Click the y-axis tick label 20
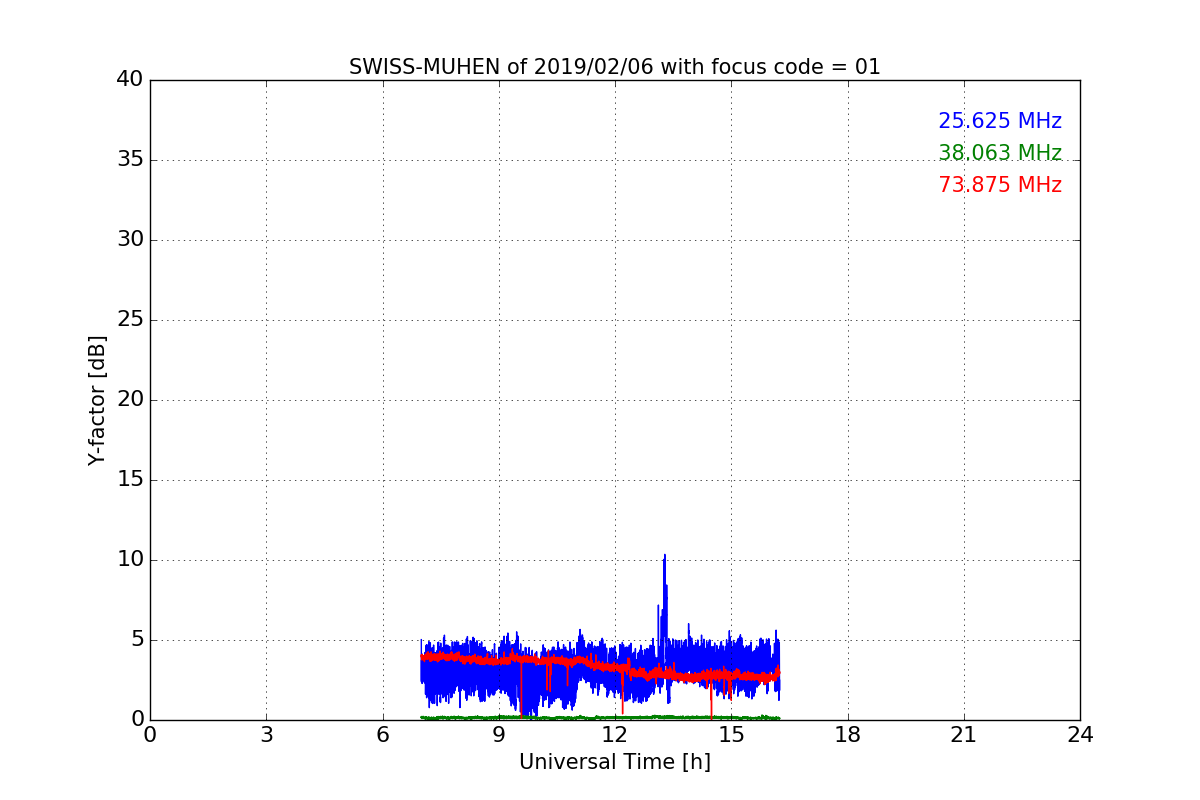The image size is (1200, 800). (130, 400)
